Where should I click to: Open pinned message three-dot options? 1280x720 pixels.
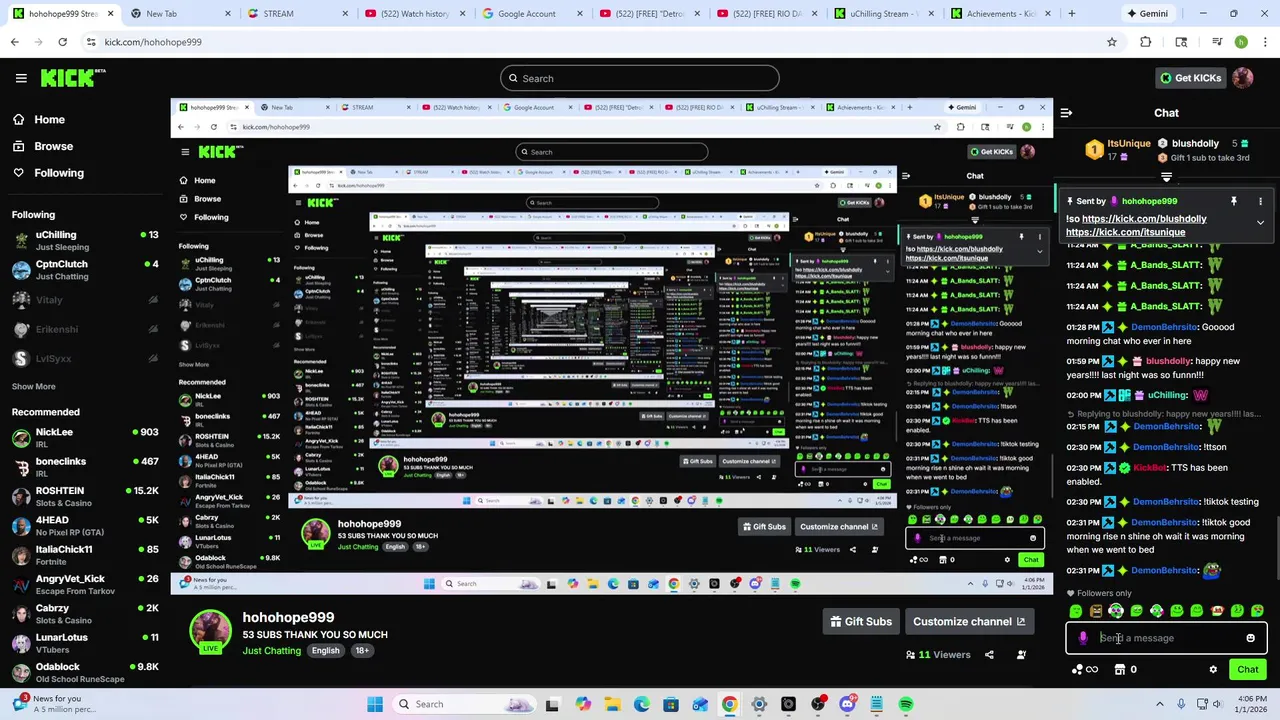pyautogui.click(x=1260, y=201)
